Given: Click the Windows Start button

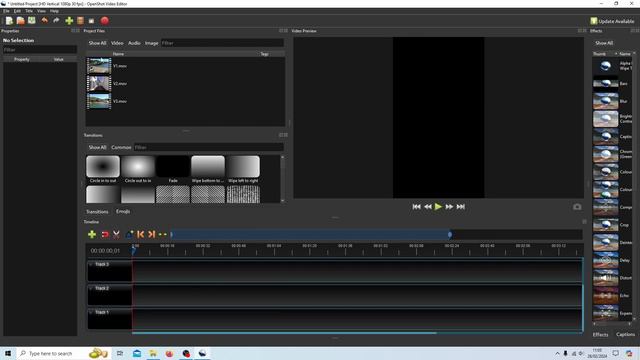Looking at the screenshot, I should point(8,353).
